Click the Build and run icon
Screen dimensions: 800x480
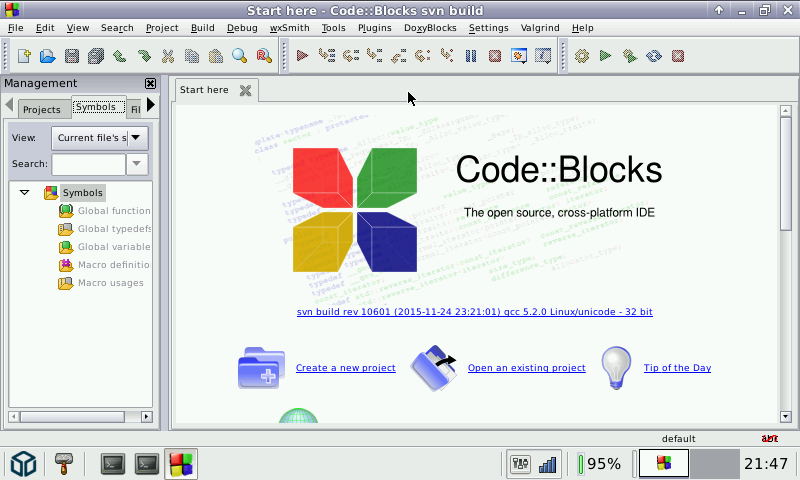[x=630, y=55]
